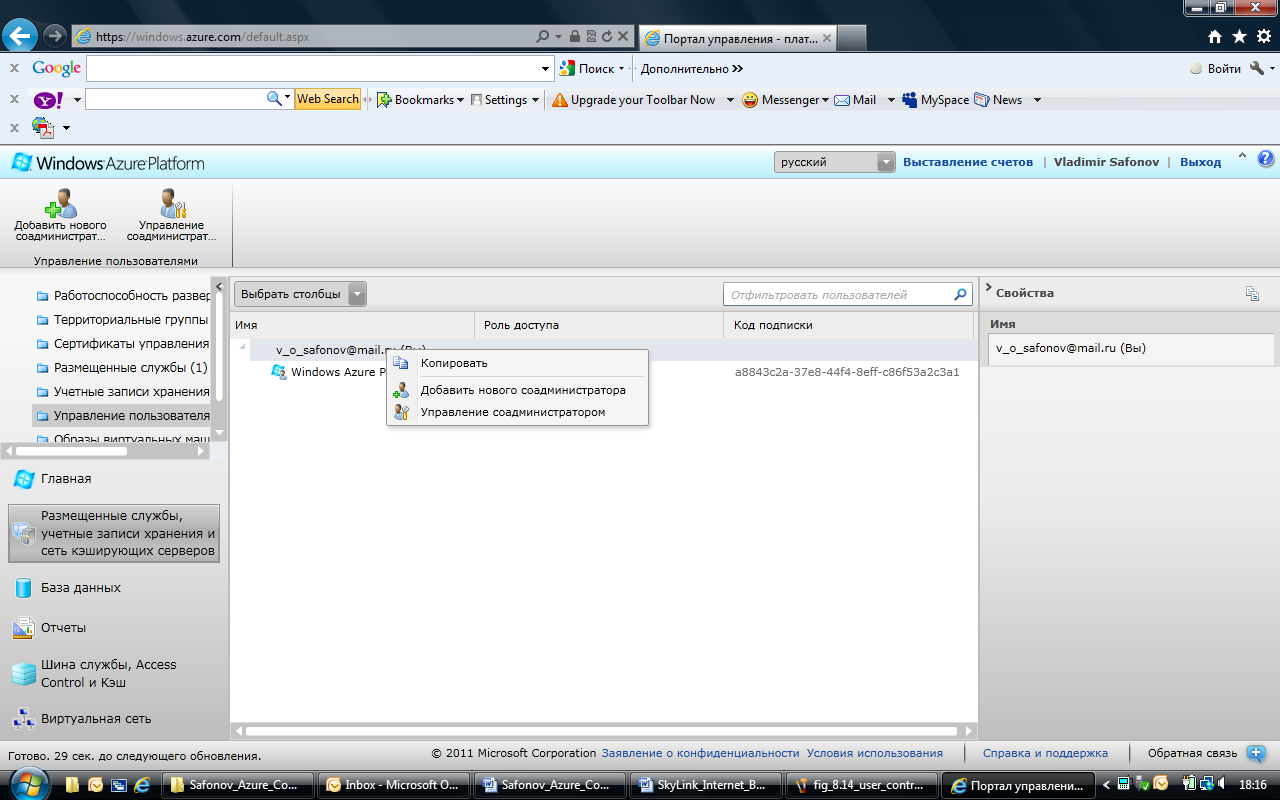This screenshot has height=800, width=1280.
Task: Collapse the Свойства panel arrow
Action: tap(988, 289)
